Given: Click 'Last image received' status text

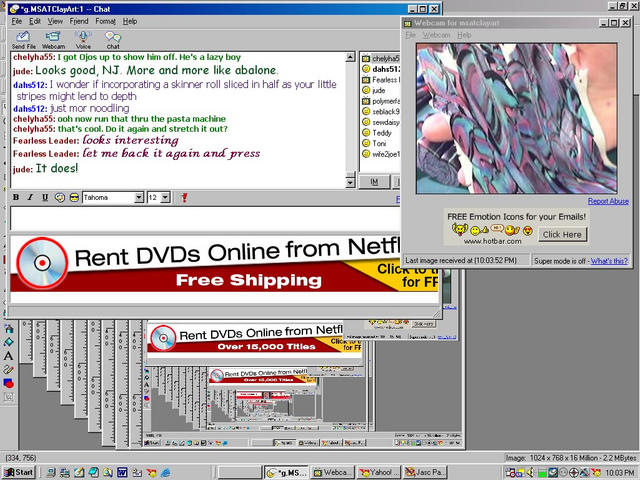Looking at the screenshot, I should tap(461, 260).
